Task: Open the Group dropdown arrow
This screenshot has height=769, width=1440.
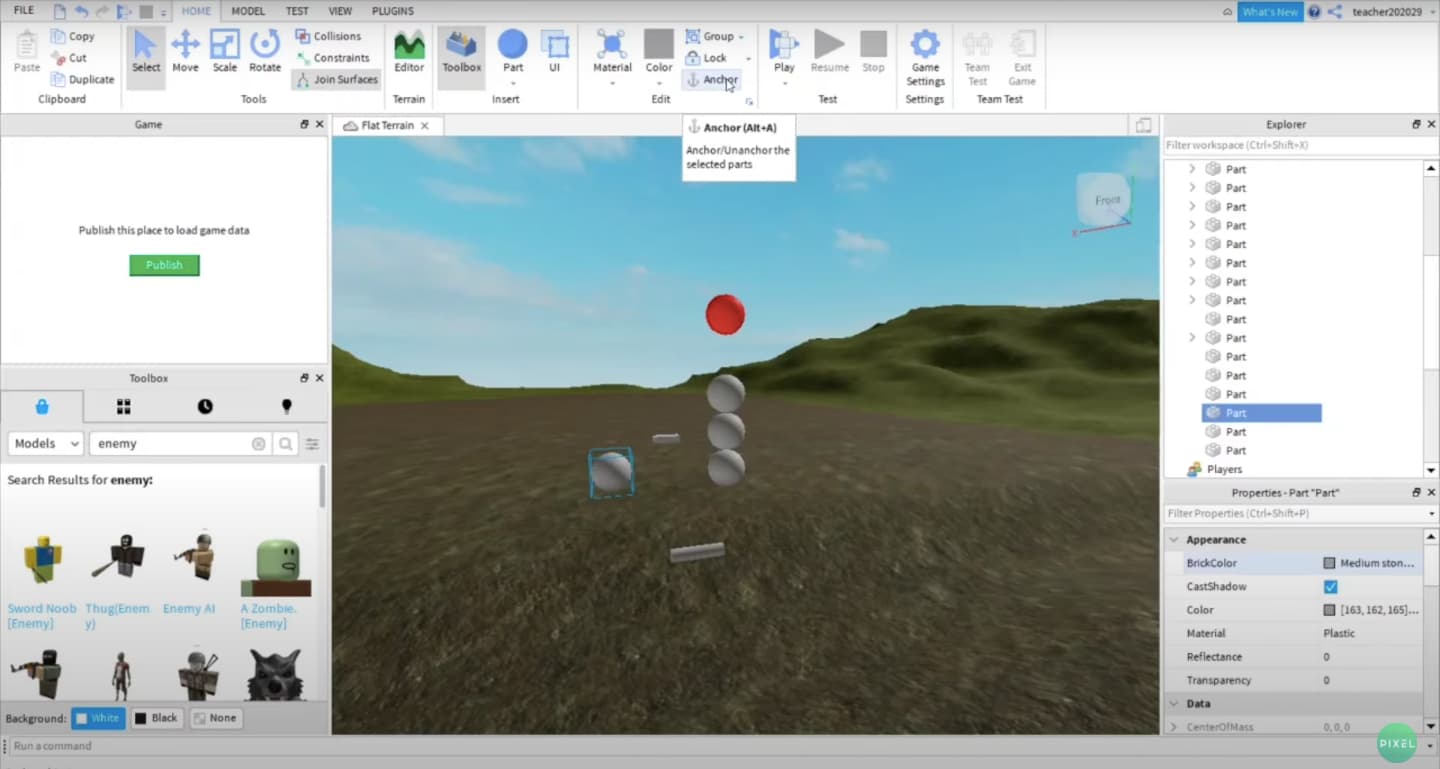Action: (741, 37)
